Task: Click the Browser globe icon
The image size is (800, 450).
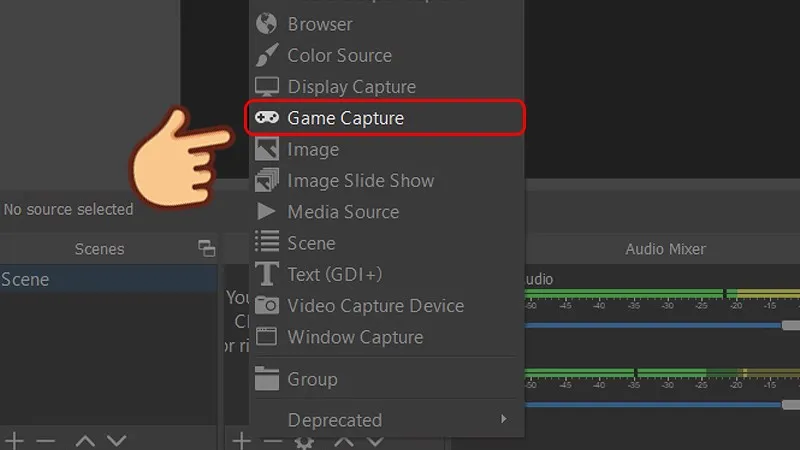Action: click(266, 24)
